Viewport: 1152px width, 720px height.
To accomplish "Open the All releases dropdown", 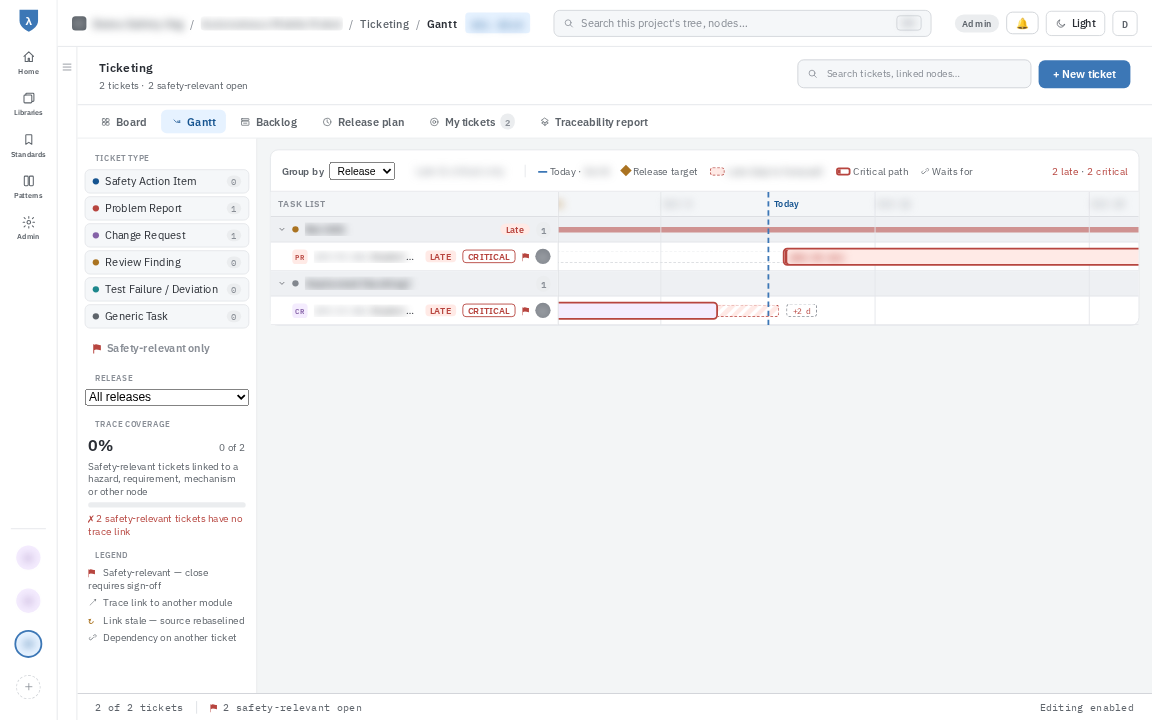I will pyautogui.click(x=167, y=397).
